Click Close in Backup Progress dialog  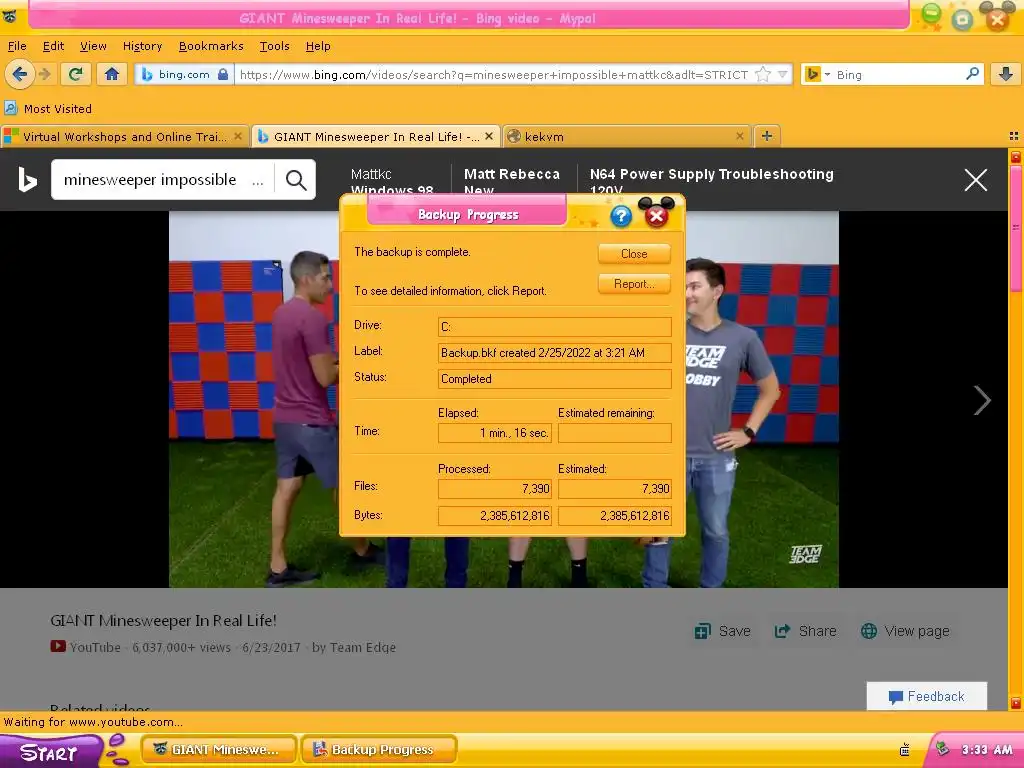(634, 254)
